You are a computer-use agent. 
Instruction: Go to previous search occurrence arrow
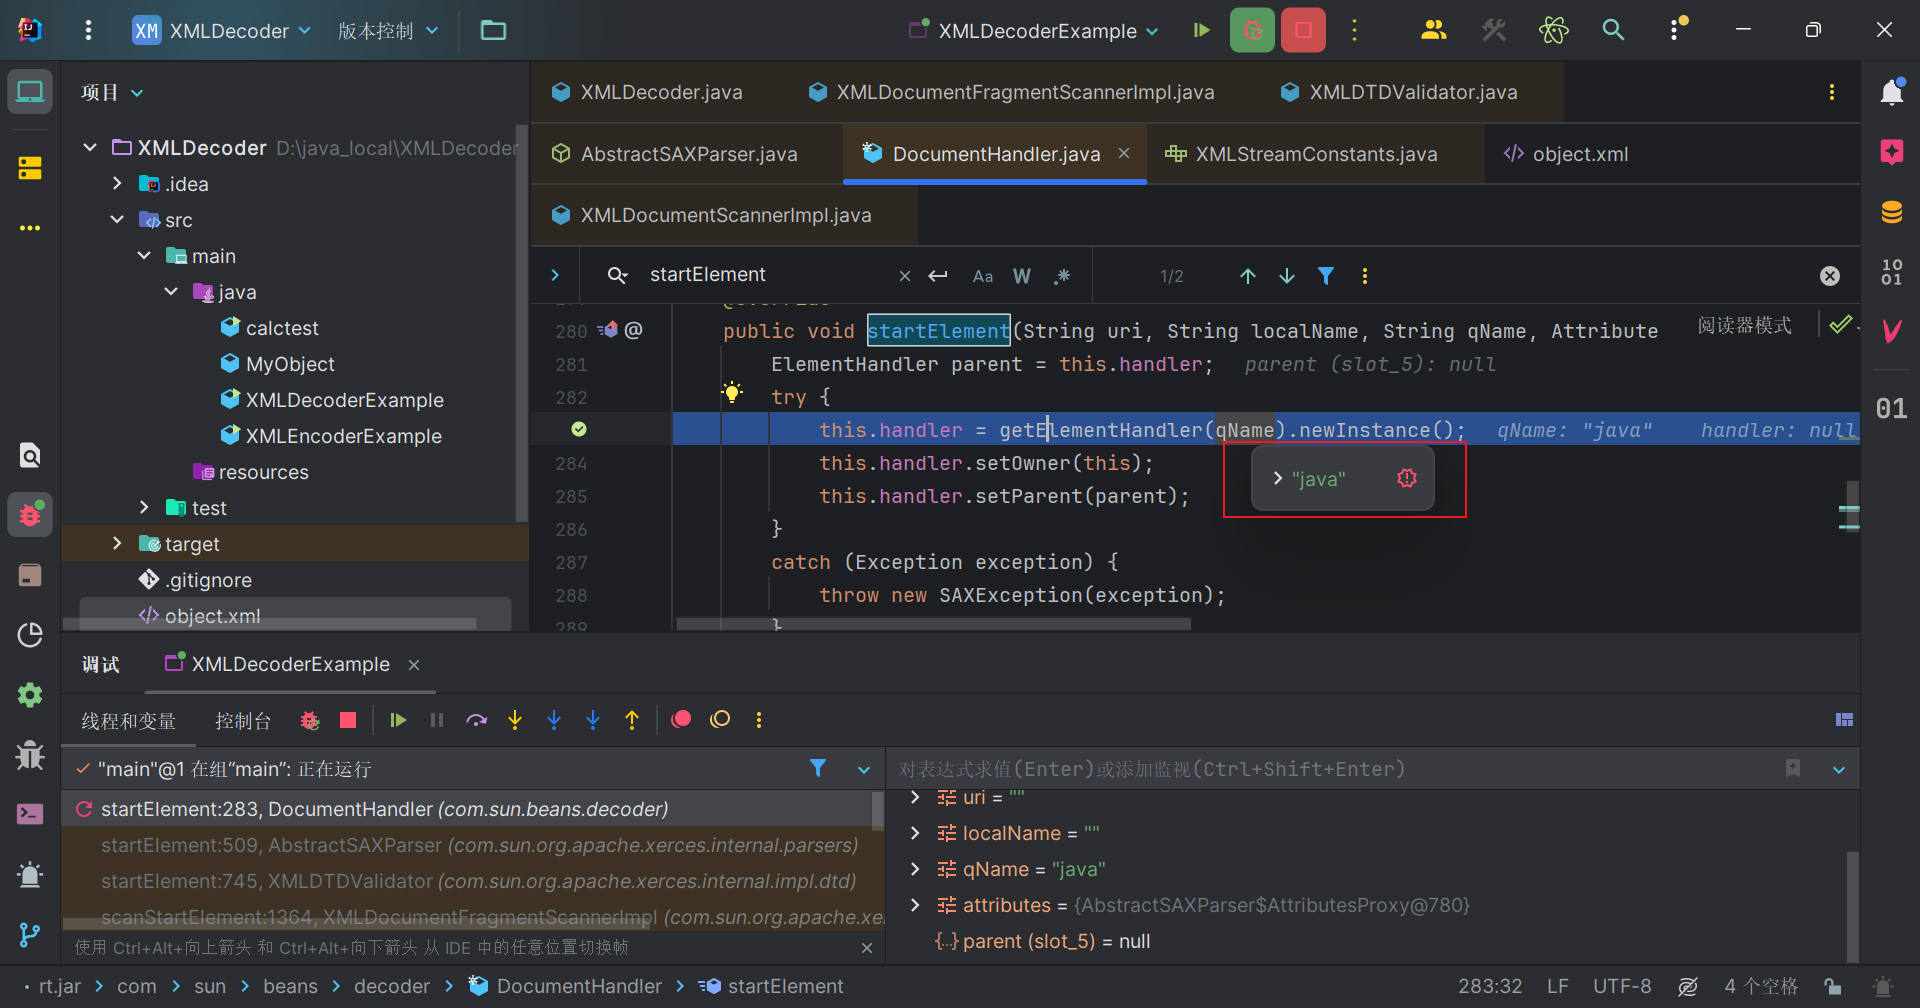pos(1248,276)
